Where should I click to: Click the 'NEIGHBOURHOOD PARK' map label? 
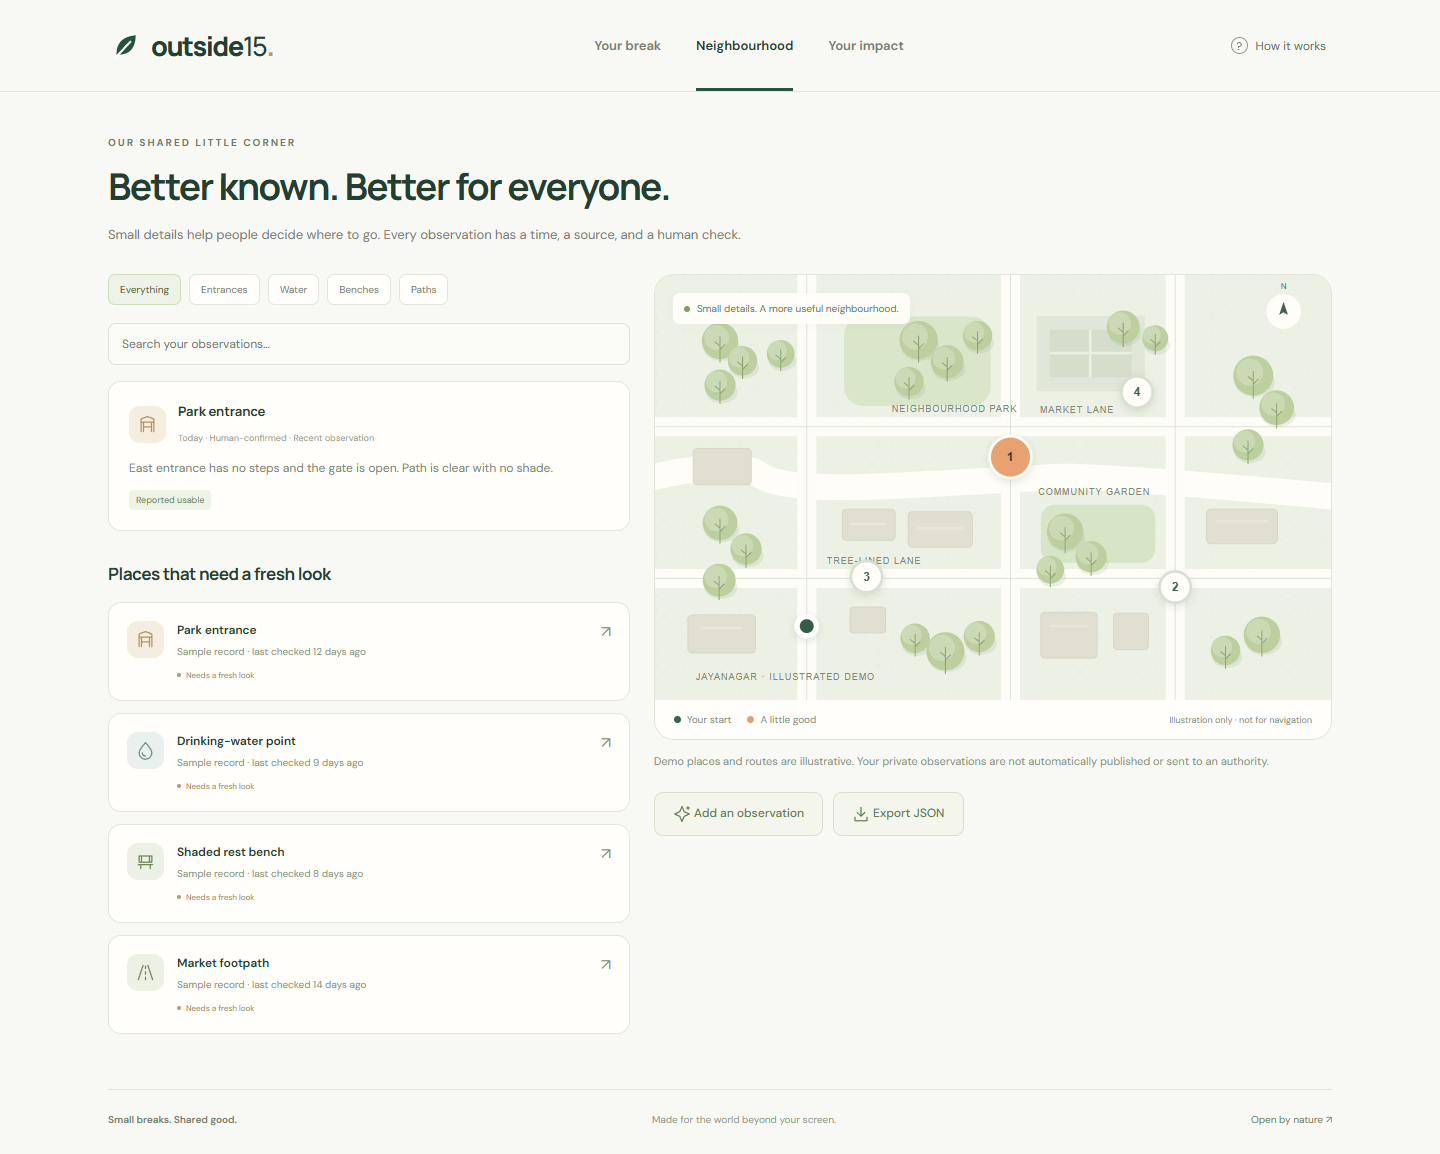click(954, 409)
